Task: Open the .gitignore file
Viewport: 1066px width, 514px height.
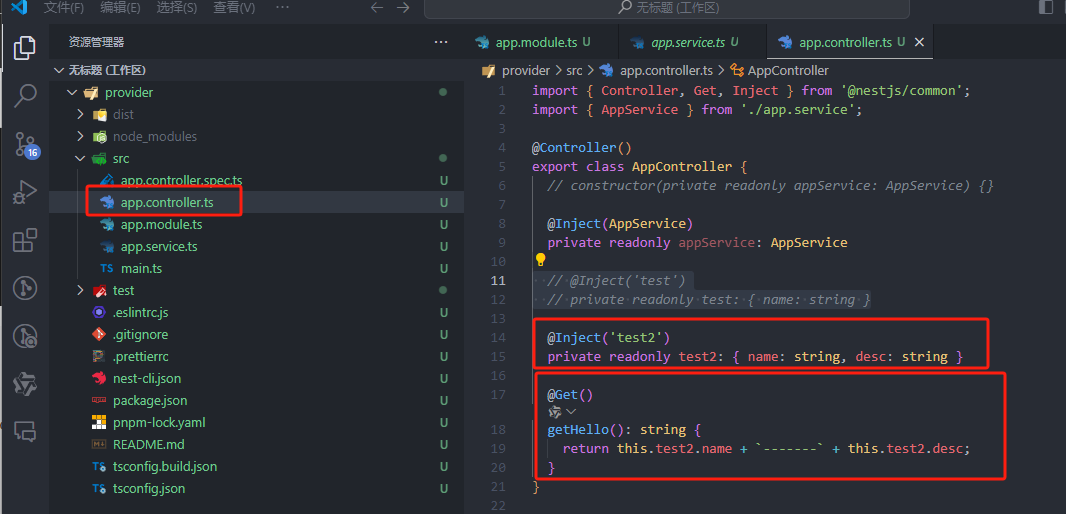Action: 141,335
